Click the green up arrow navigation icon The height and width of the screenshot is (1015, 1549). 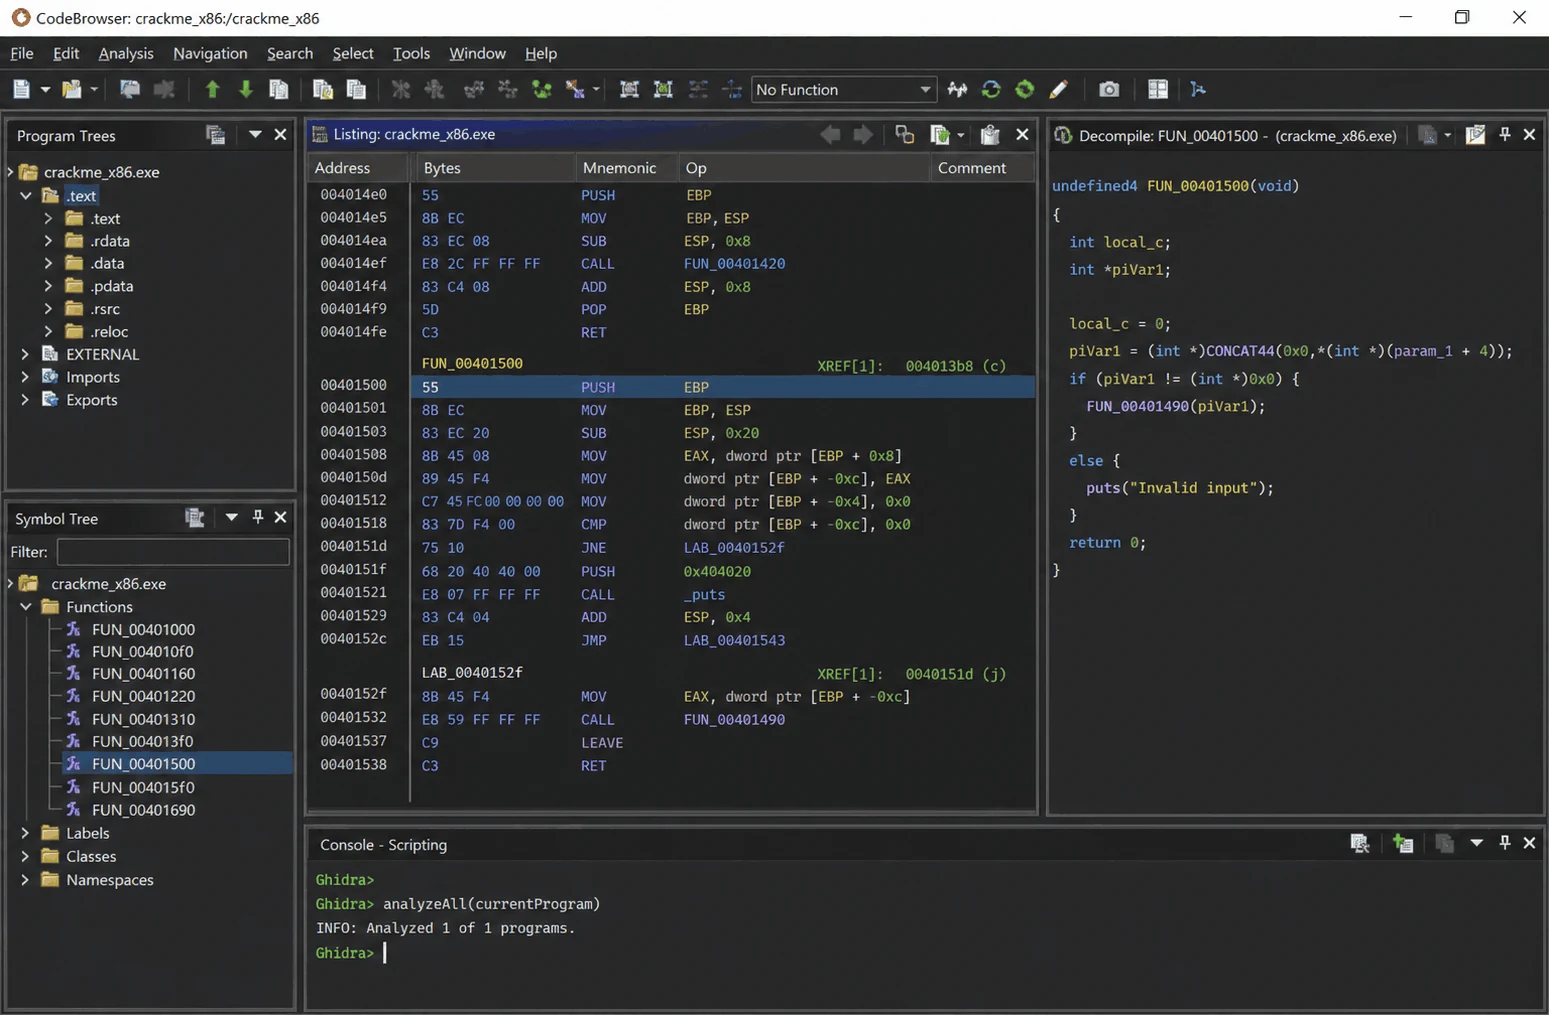point(212,89)
